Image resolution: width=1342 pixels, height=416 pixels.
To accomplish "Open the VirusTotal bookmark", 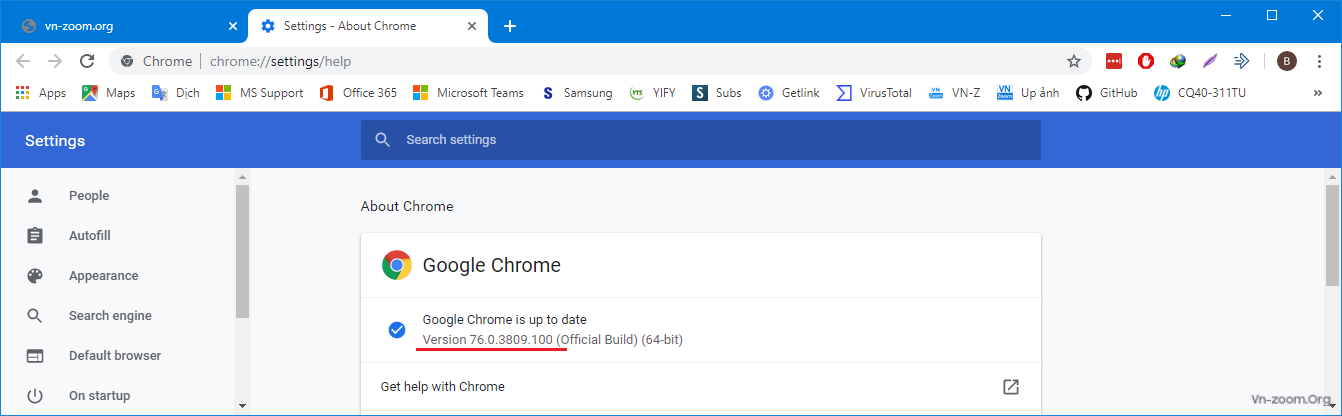I will click(873, 93).
